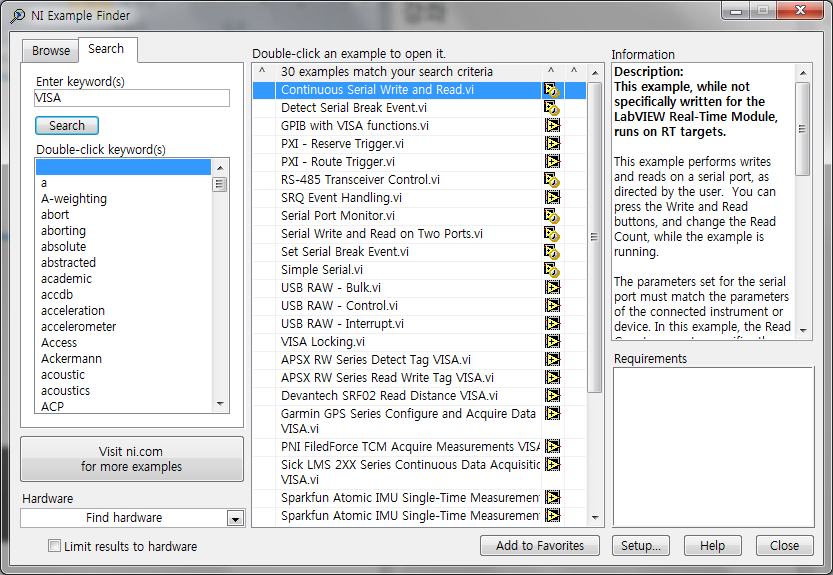Click the VI icon for USB RAW - Control.vi
833x575 pixels.
click(x=552, y=306)
